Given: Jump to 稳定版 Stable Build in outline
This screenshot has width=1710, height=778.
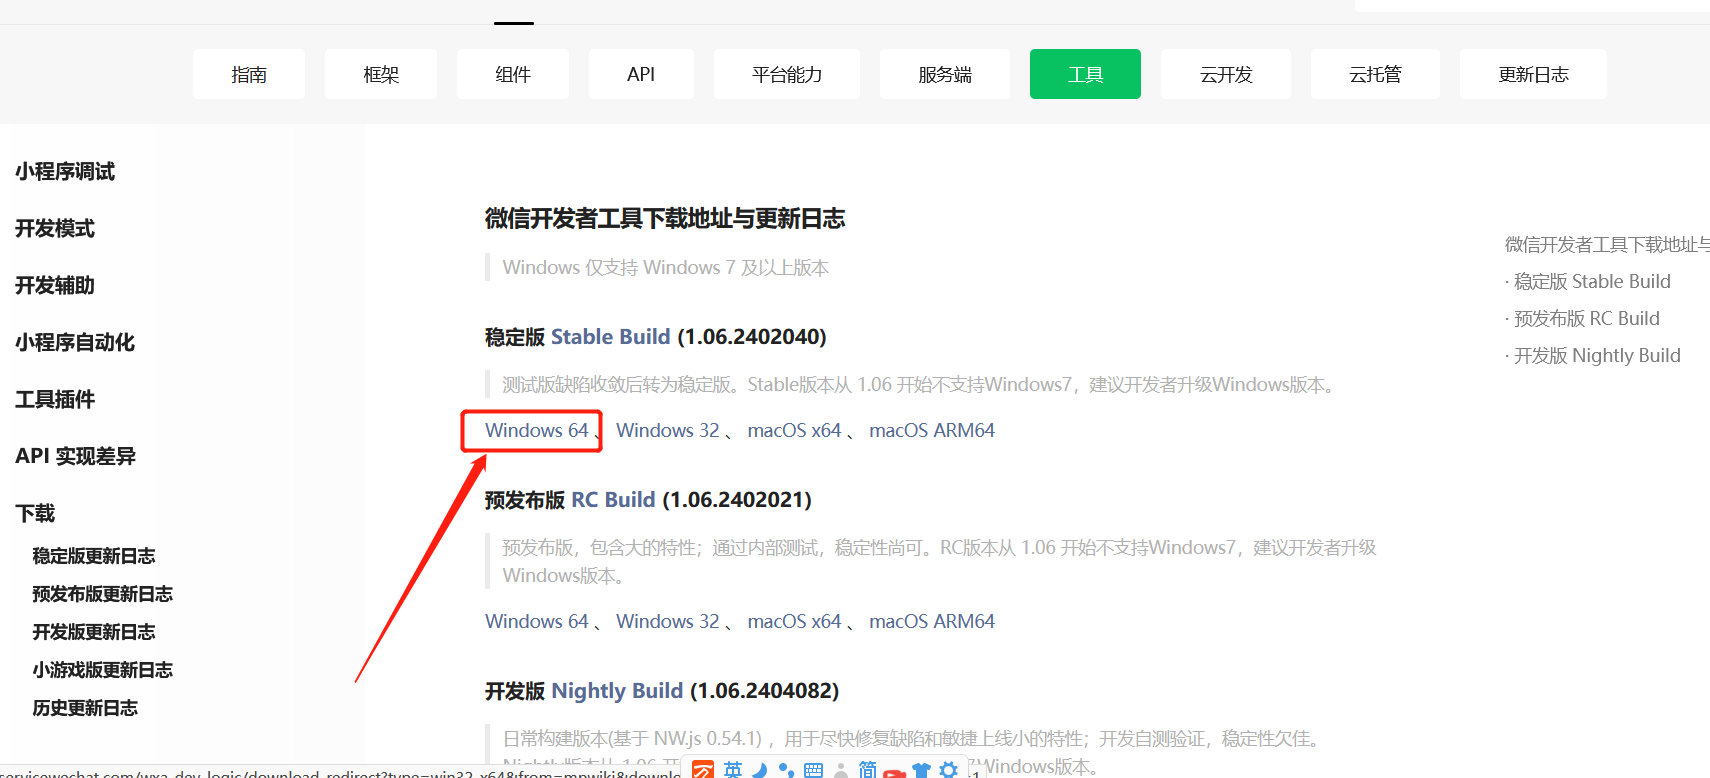Looking at the screenshot, I should pyautogui.click(x=1592, y=282).
